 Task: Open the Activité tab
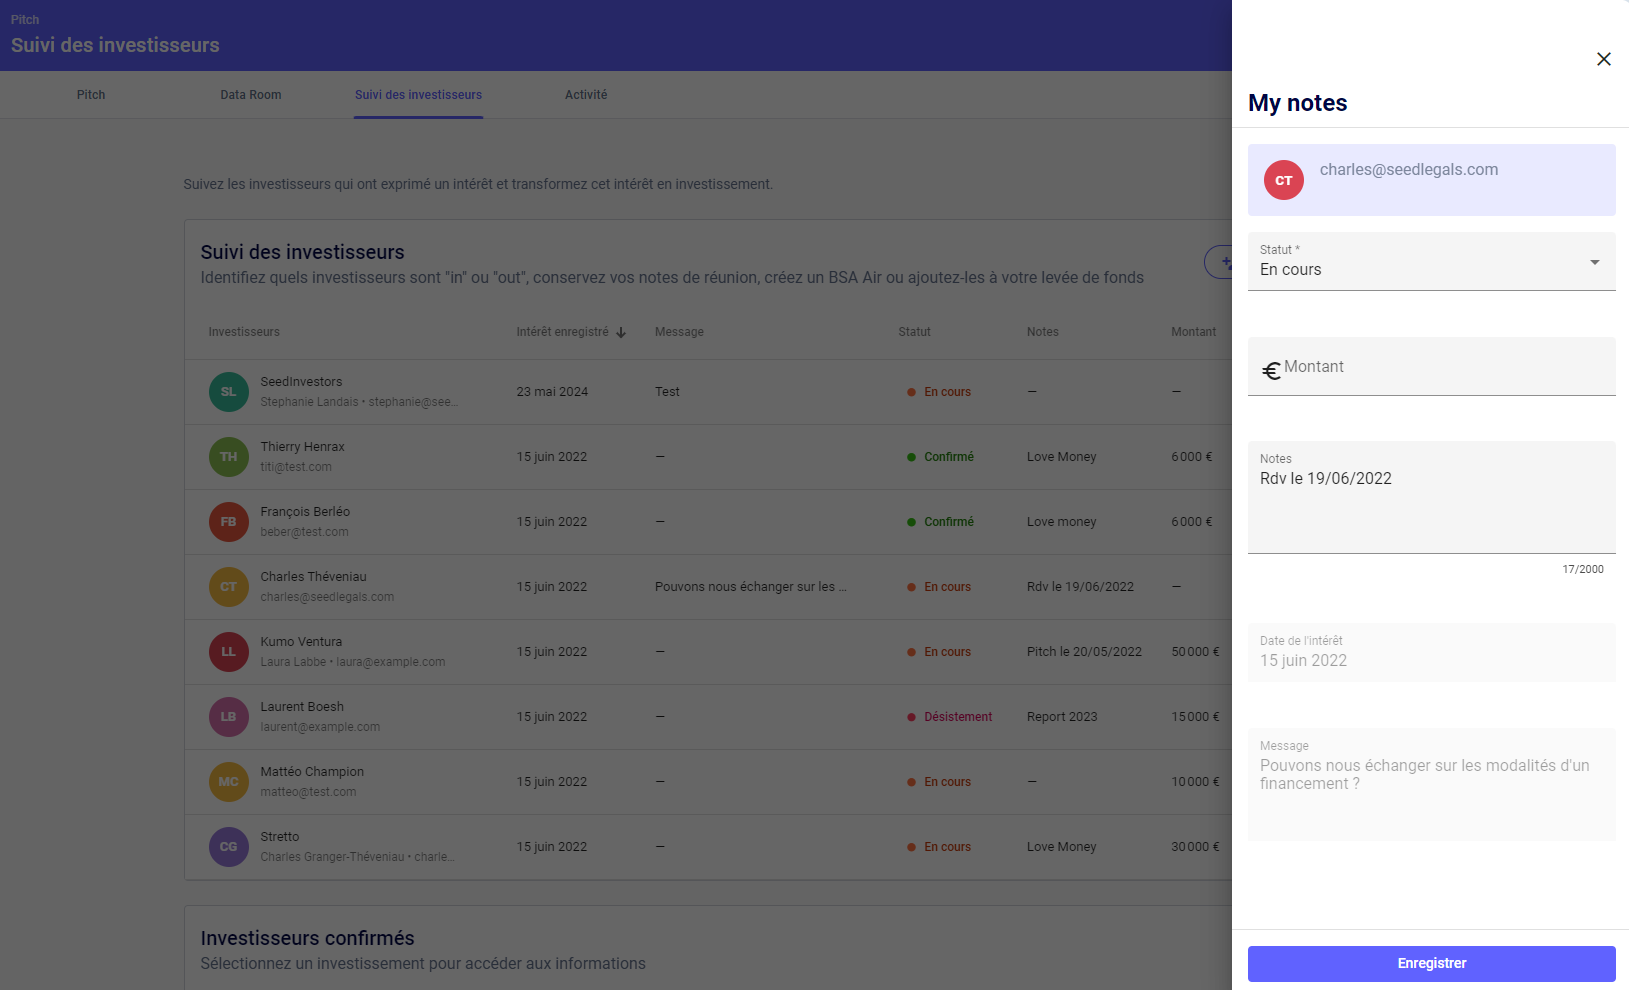click(585, 95)
